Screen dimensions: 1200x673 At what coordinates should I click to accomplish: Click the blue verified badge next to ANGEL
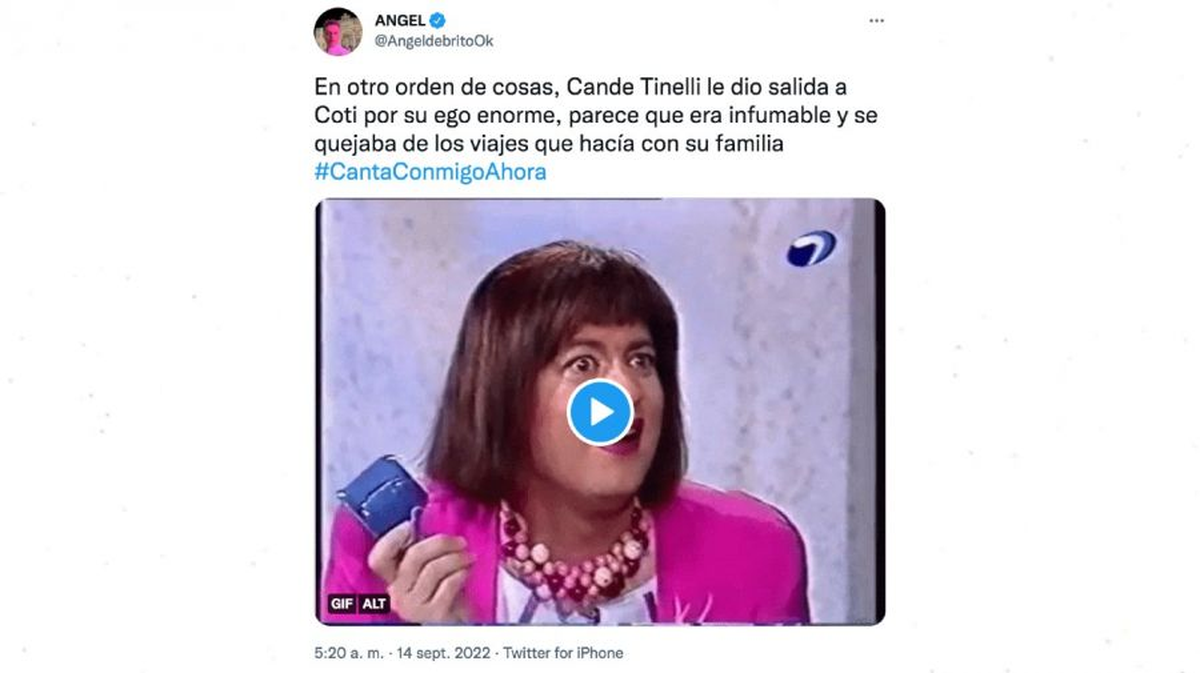[437, 20]
